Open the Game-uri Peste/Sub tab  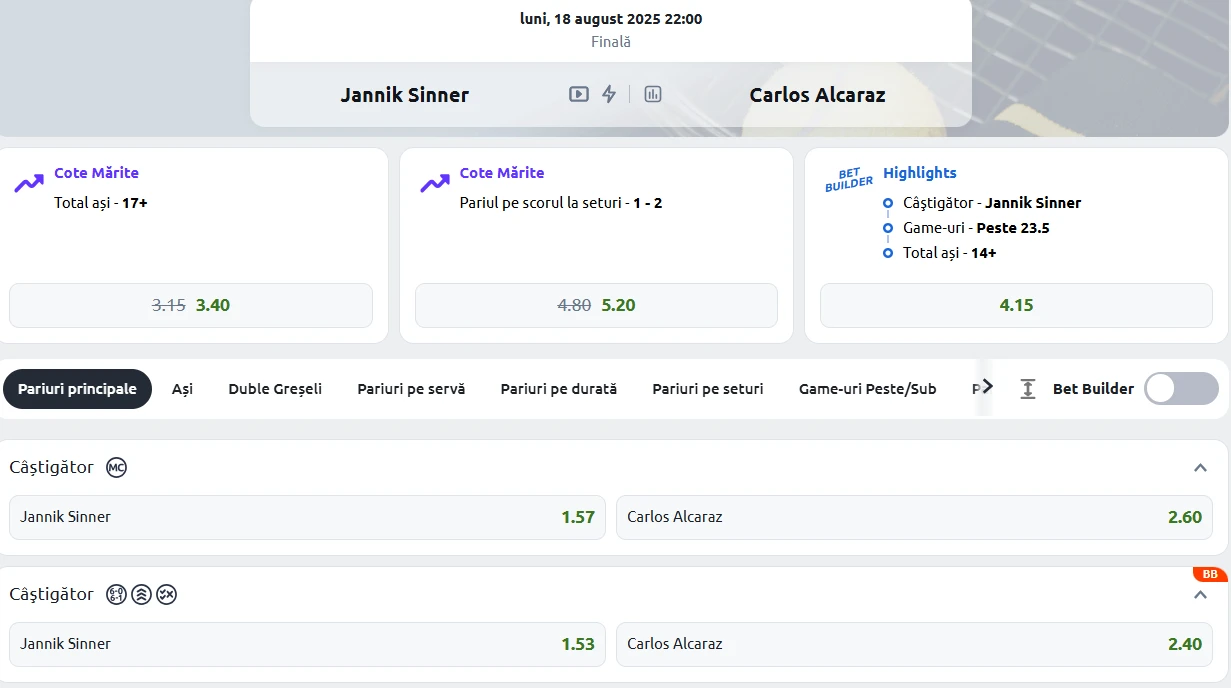[868, 389]
